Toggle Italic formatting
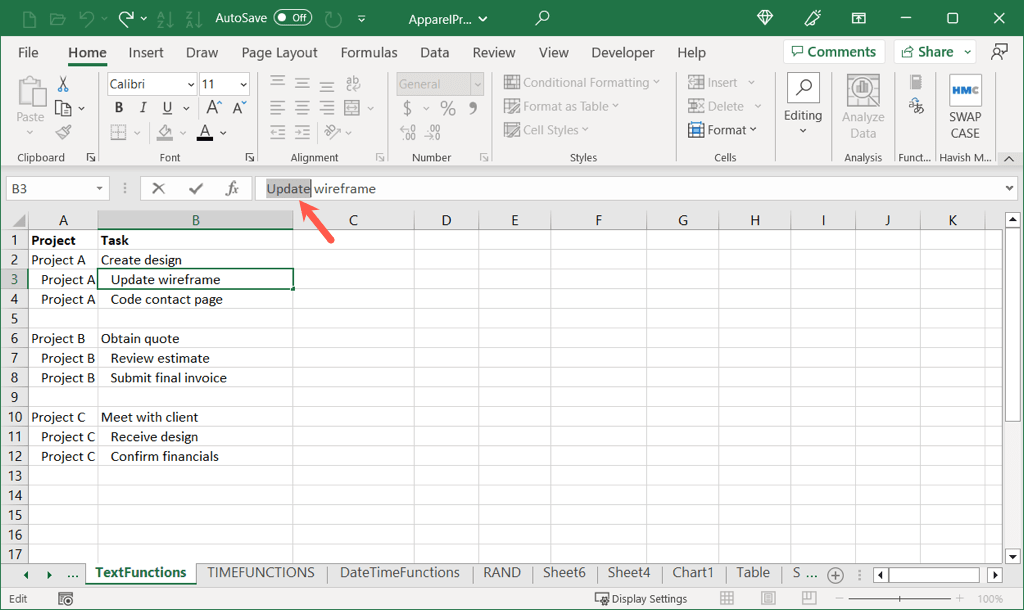 point(143,108)
